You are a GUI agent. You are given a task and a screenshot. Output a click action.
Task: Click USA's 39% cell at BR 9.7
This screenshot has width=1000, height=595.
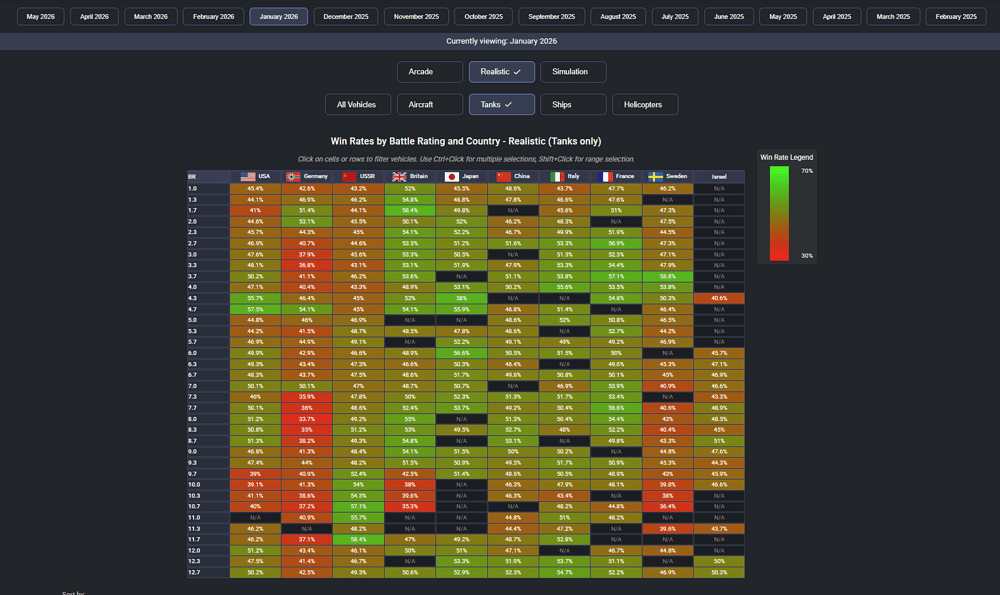[x=255, y=474]
